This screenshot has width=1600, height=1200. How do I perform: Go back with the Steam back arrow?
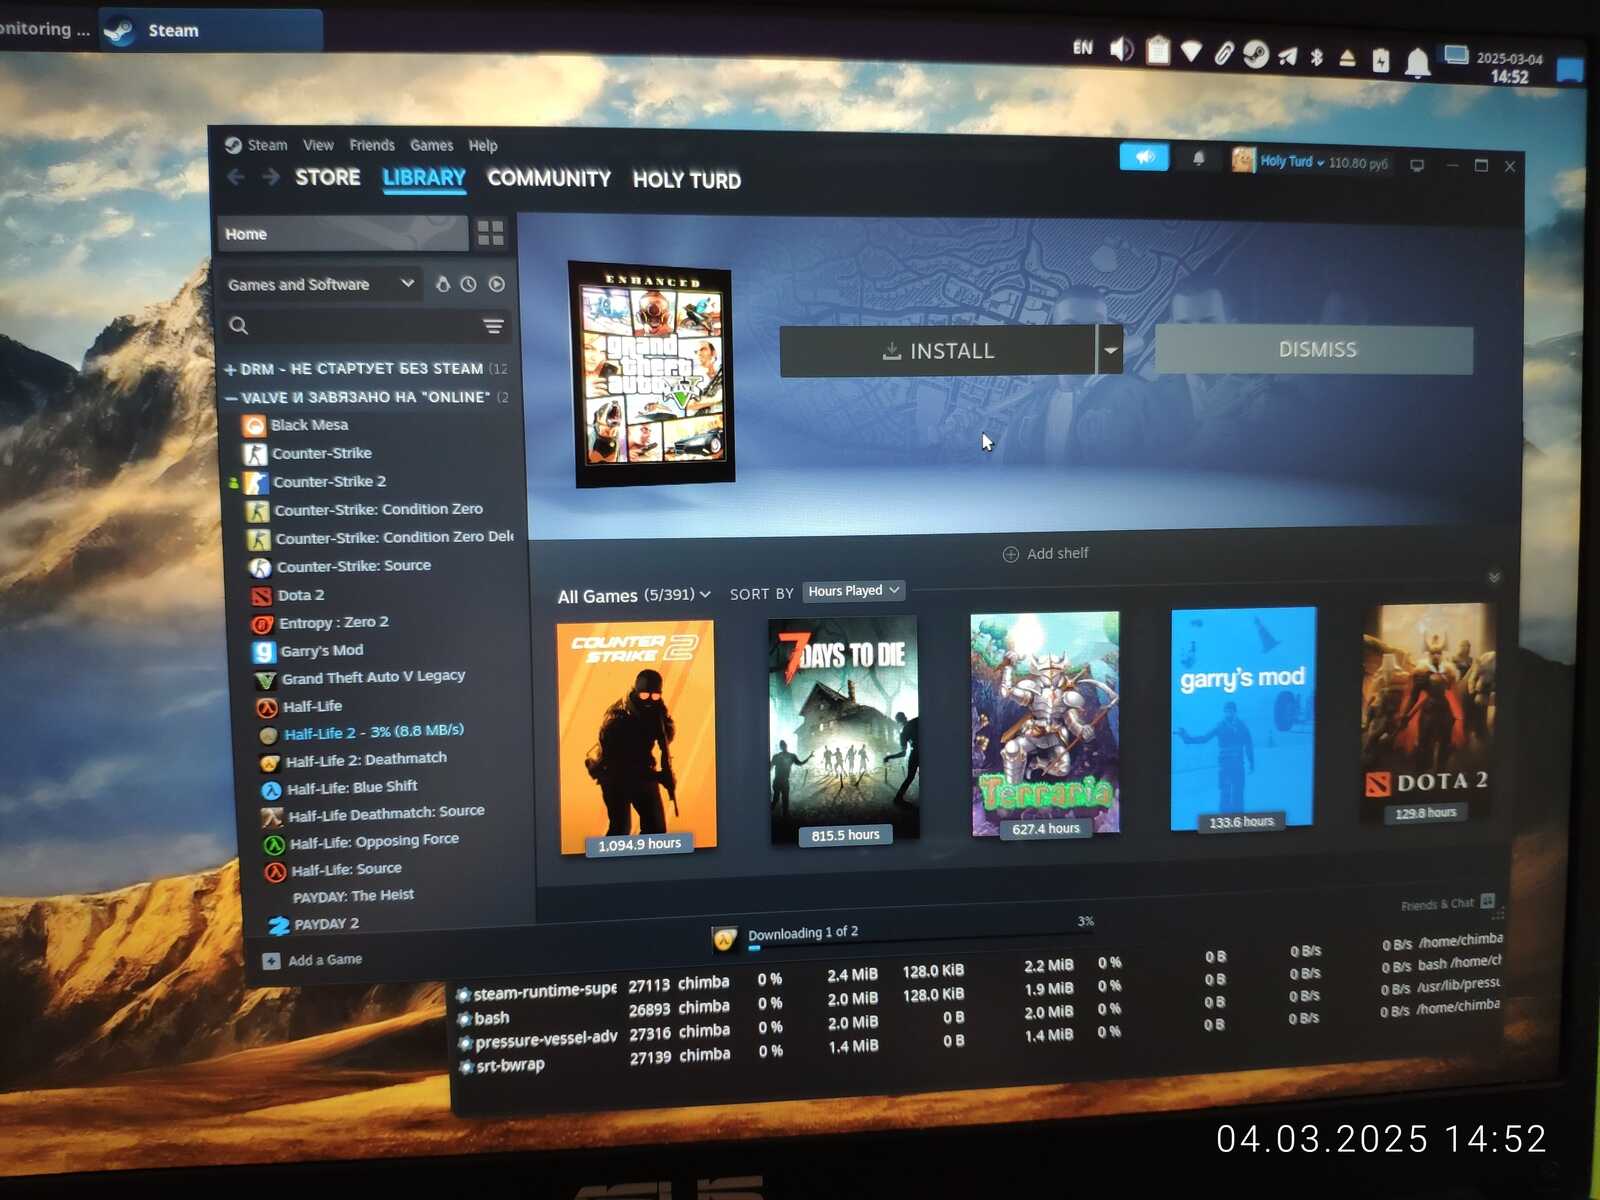click(236, 177)
